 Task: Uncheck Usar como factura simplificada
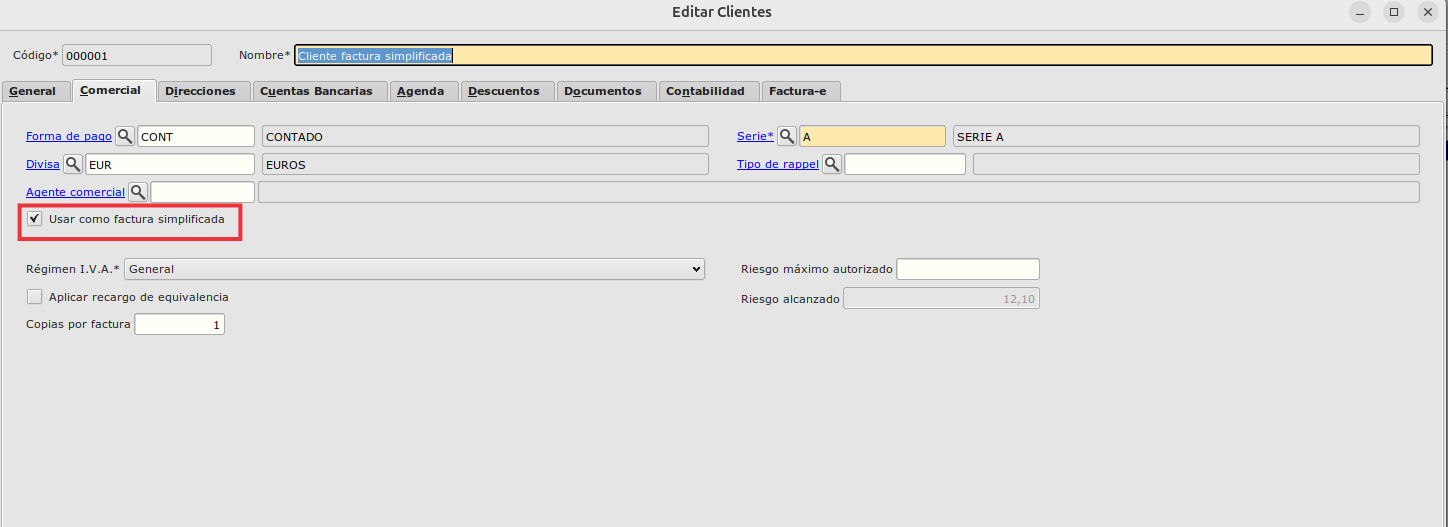35,219
